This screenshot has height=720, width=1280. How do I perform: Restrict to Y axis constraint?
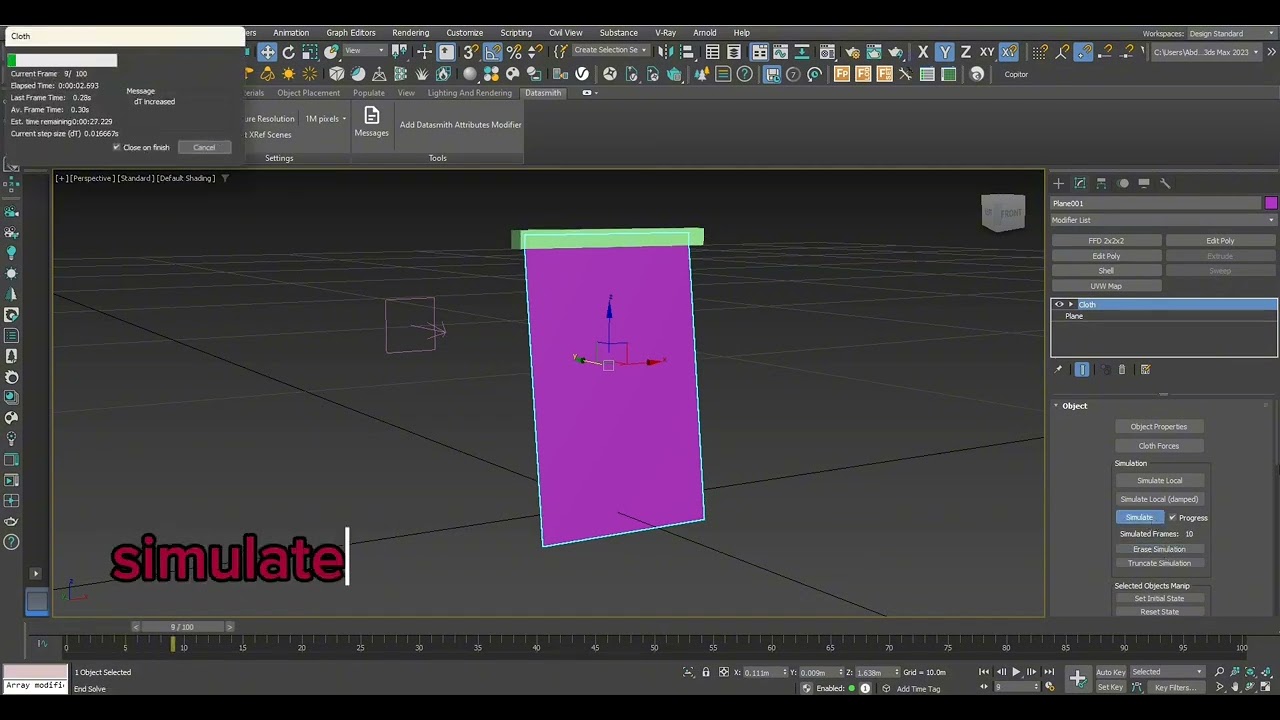[x=945, y=52]
